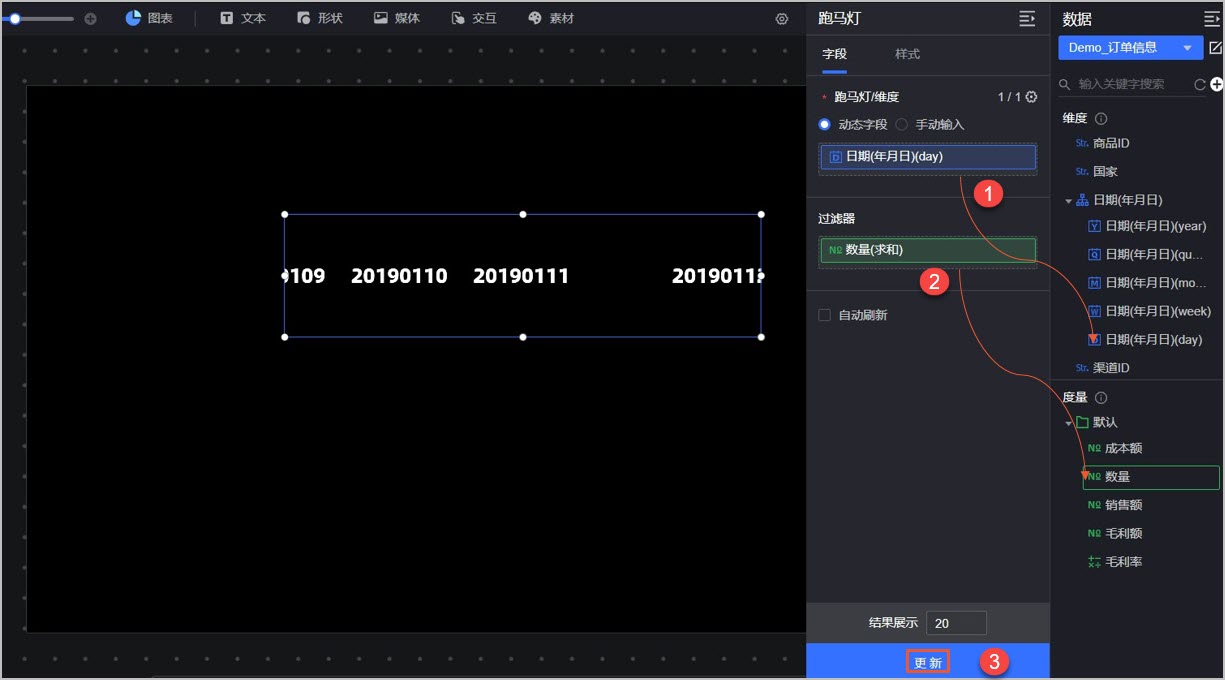1225x680 pixels.
Task: Click the search magnifier icon
Action: click(x=1065, y=85)
